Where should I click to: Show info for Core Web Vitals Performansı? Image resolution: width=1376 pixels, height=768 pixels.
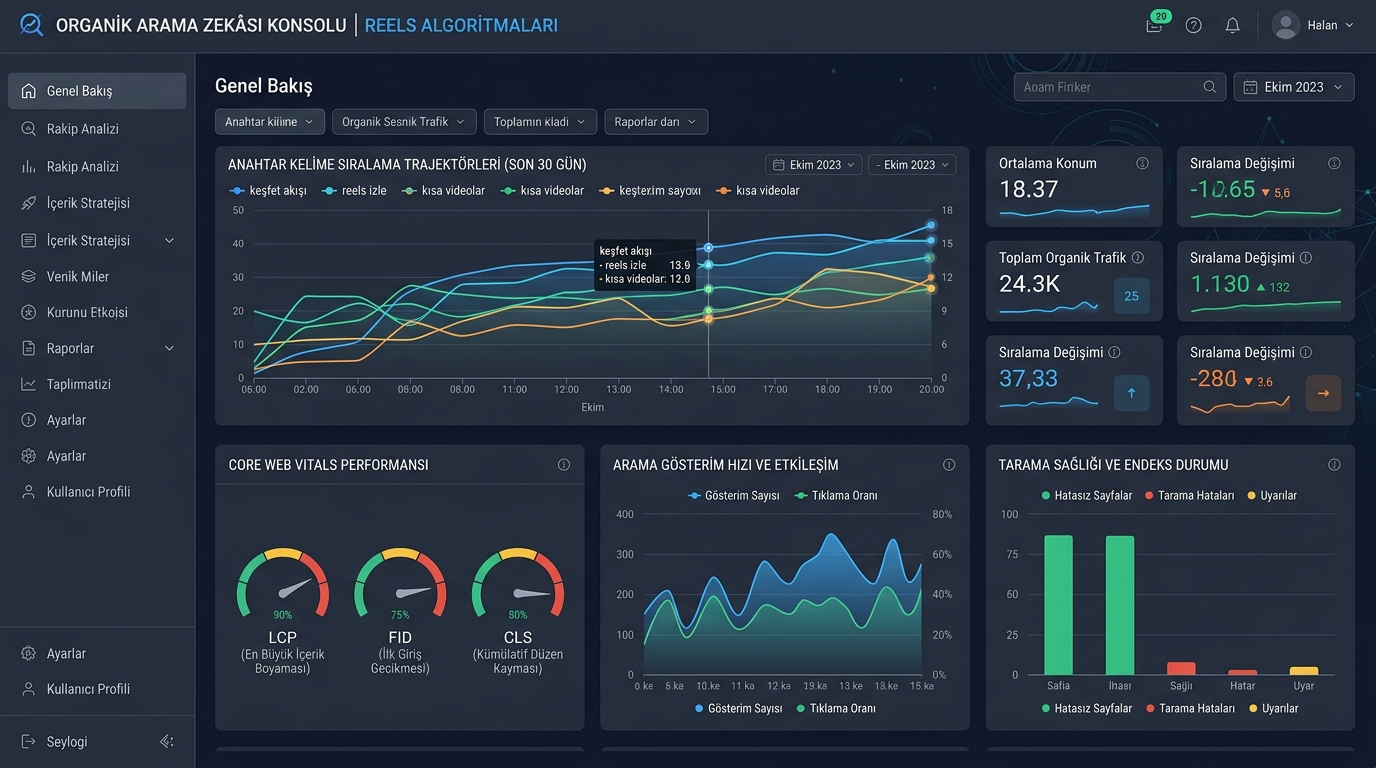point(564,465)
